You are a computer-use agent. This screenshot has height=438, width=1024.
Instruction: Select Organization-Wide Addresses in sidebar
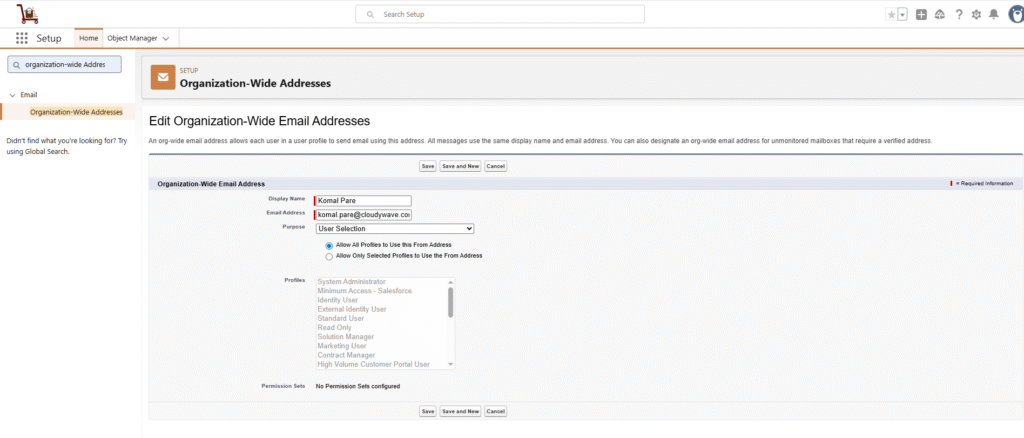(x=76, y=112)
